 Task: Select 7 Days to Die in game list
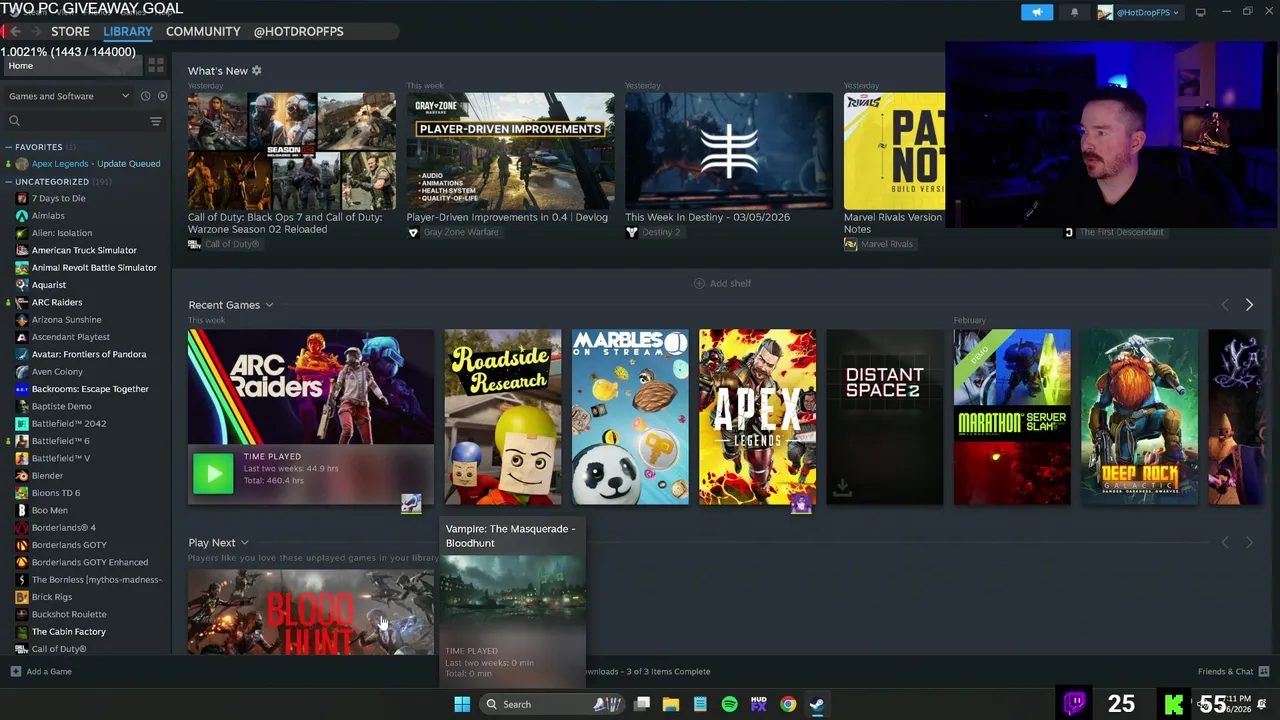[58, 198]
